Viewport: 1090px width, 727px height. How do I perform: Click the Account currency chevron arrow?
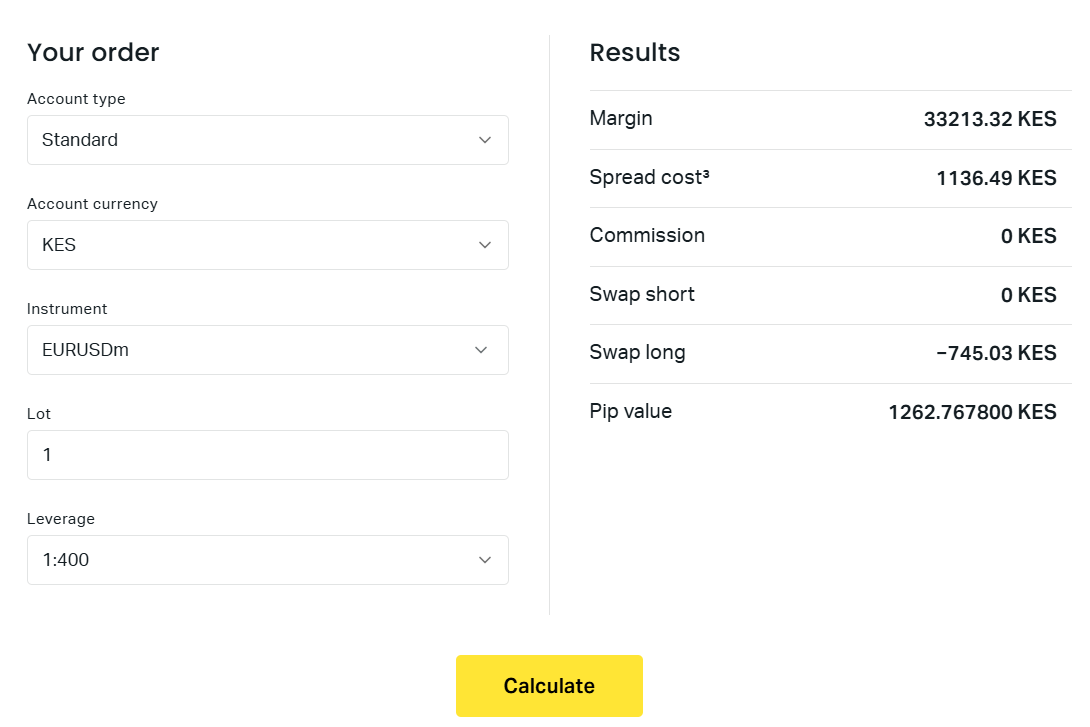click(485, 245)
